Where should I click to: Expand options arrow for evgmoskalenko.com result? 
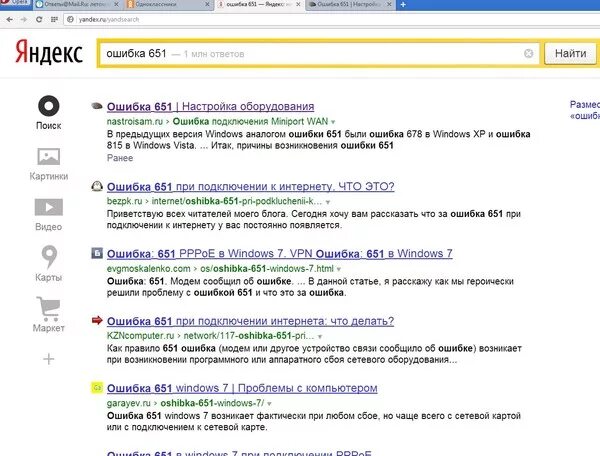pos(339,269)
